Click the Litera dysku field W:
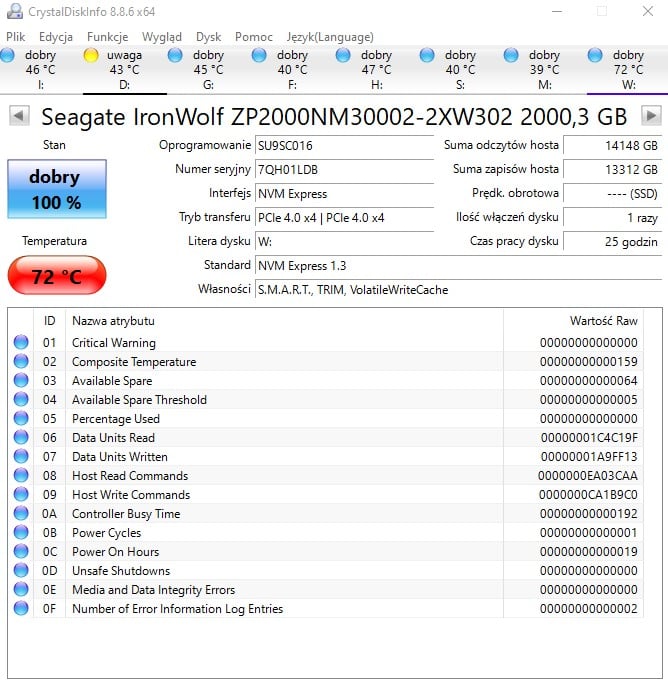The image size is (668, 685). 344,242
